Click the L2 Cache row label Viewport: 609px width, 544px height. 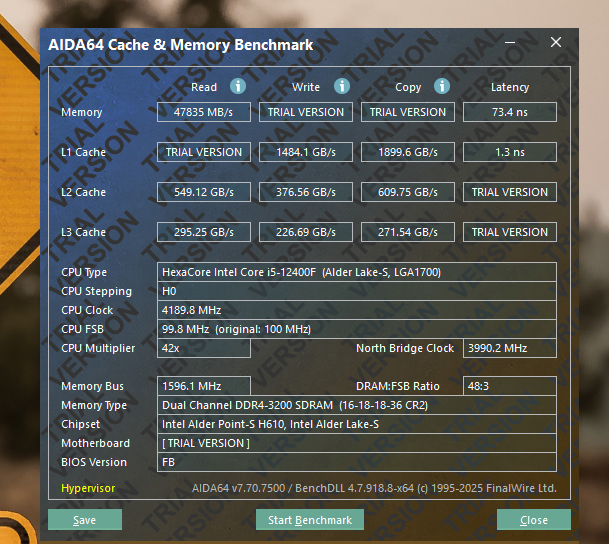(84, 192)
